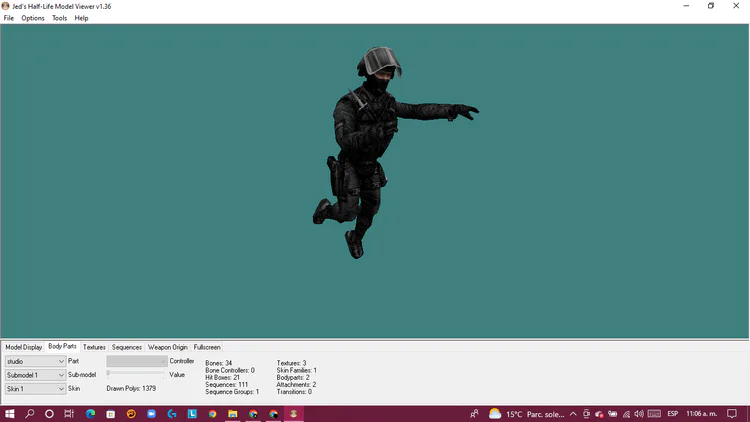Open the disabled Controller dropdown
This screenshot has width=750, height=422.
pyautogui.click(x=136, y=361)
